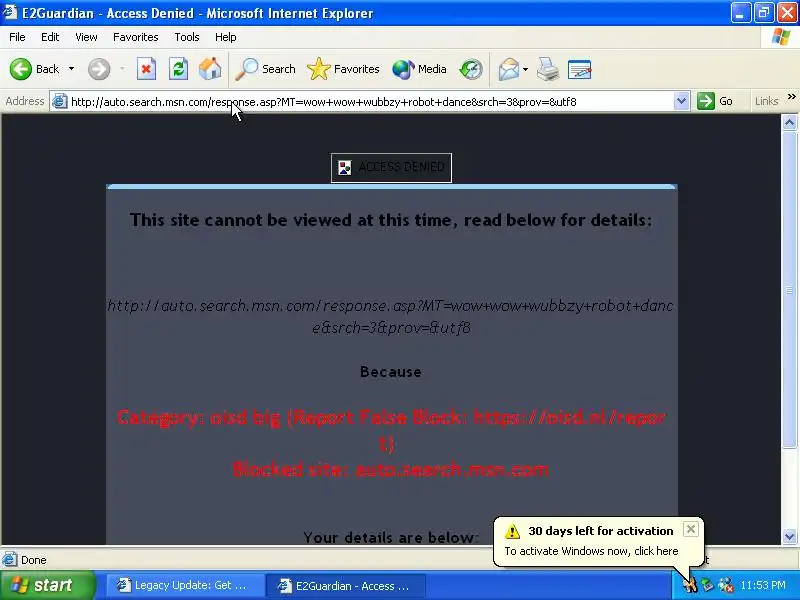This screenshot has height=600, width=800.
Task: Click the page icon in the Address bar
Action: pos(60,102)
